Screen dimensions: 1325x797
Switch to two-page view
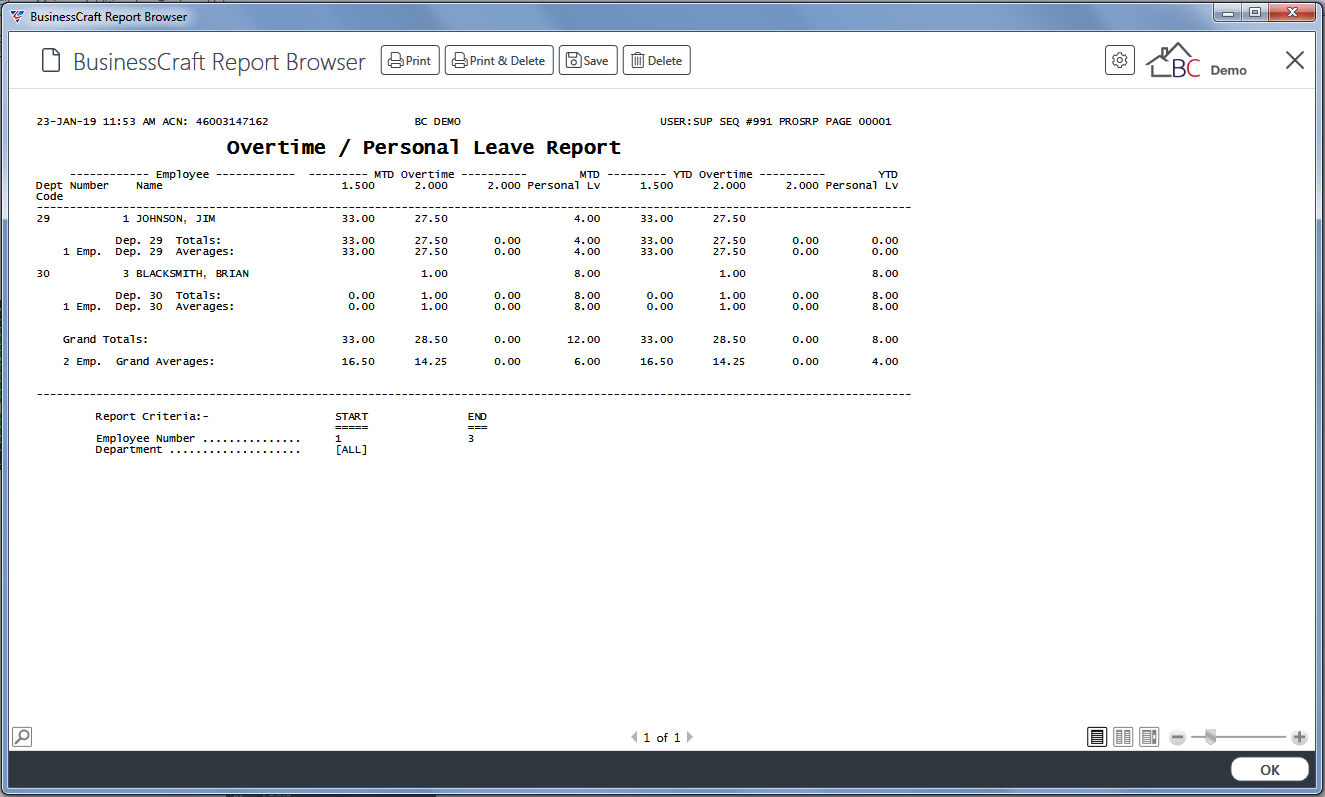(1123, 737)
